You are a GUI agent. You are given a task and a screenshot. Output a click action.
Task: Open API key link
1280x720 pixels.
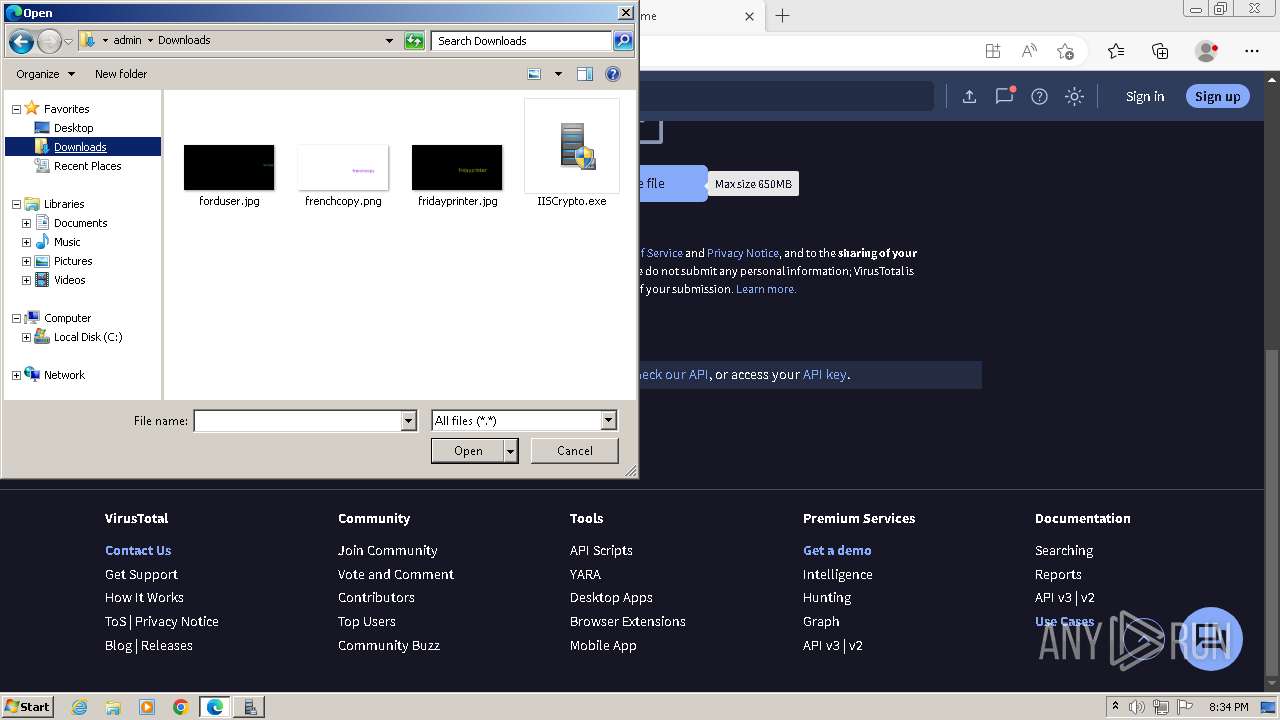click(825, 375)
